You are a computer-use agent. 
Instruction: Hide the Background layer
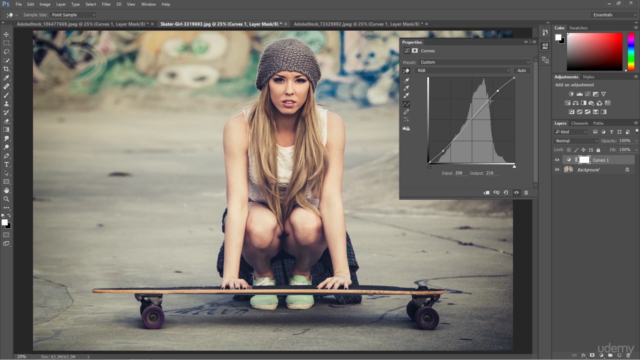[x=557, y=170]
